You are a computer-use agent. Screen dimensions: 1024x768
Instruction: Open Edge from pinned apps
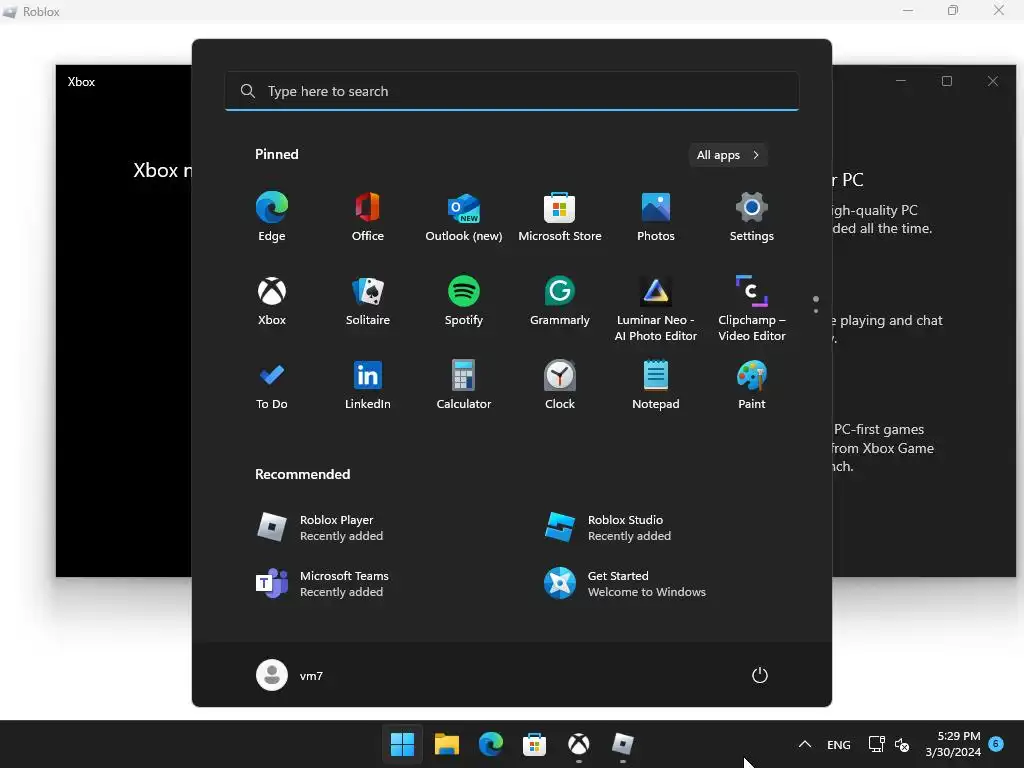272,217
